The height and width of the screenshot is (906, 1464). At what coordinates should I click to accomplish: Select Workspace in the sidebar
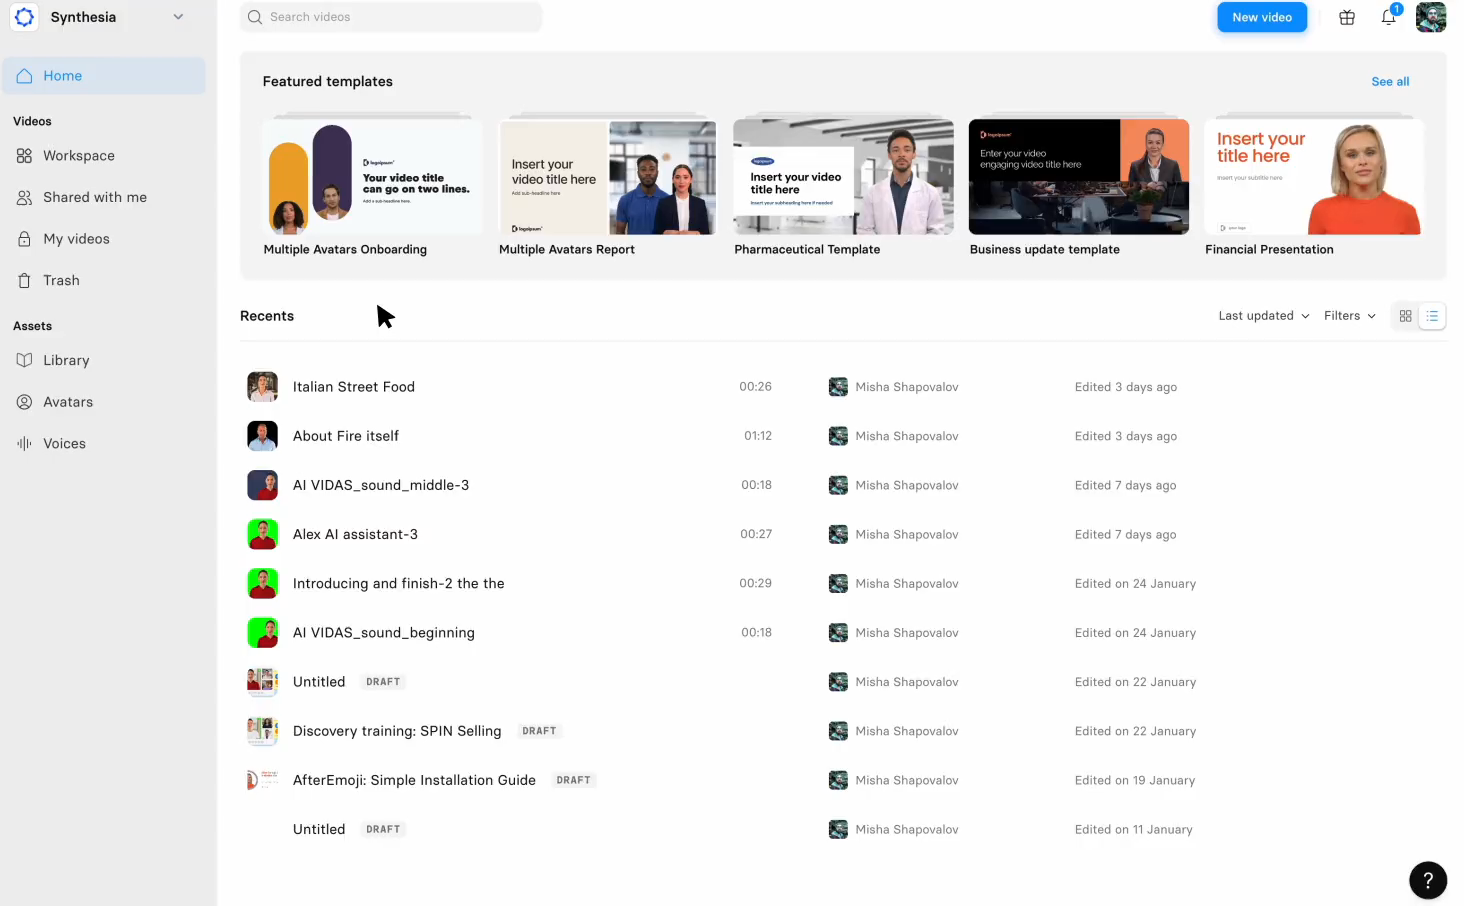coord(78,156)
